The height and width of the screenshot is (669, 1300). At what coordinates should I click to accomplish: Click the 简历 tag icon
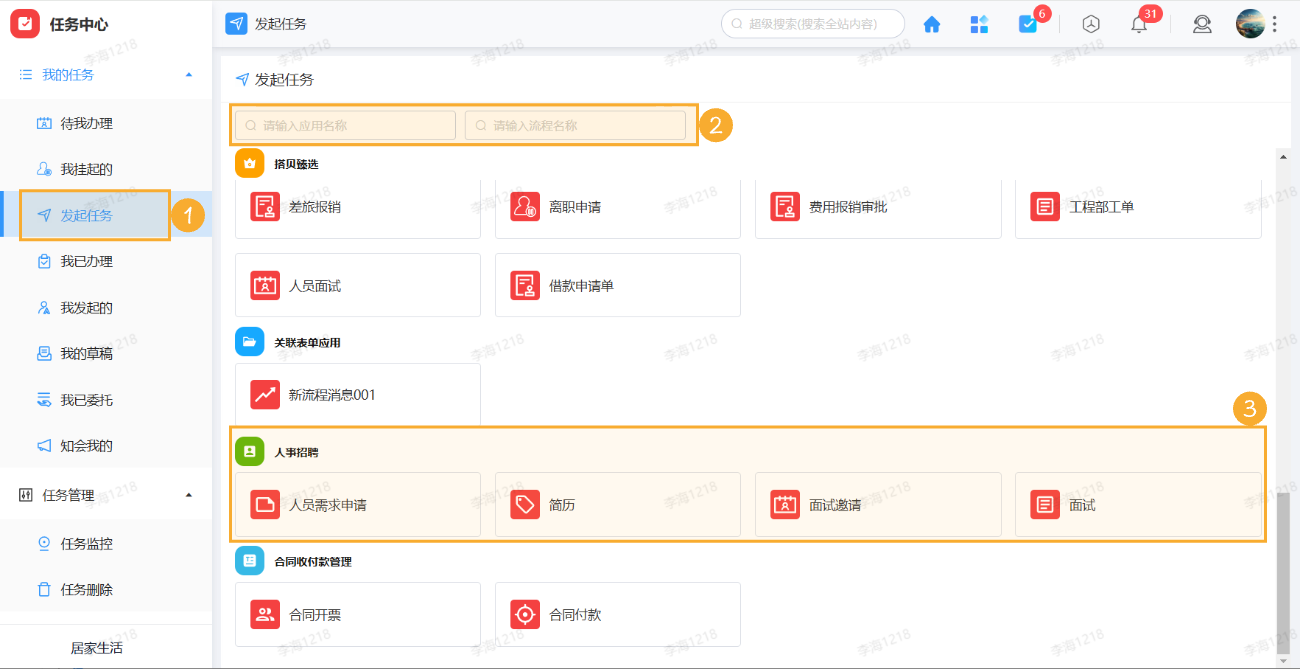(x=525, y=505)
